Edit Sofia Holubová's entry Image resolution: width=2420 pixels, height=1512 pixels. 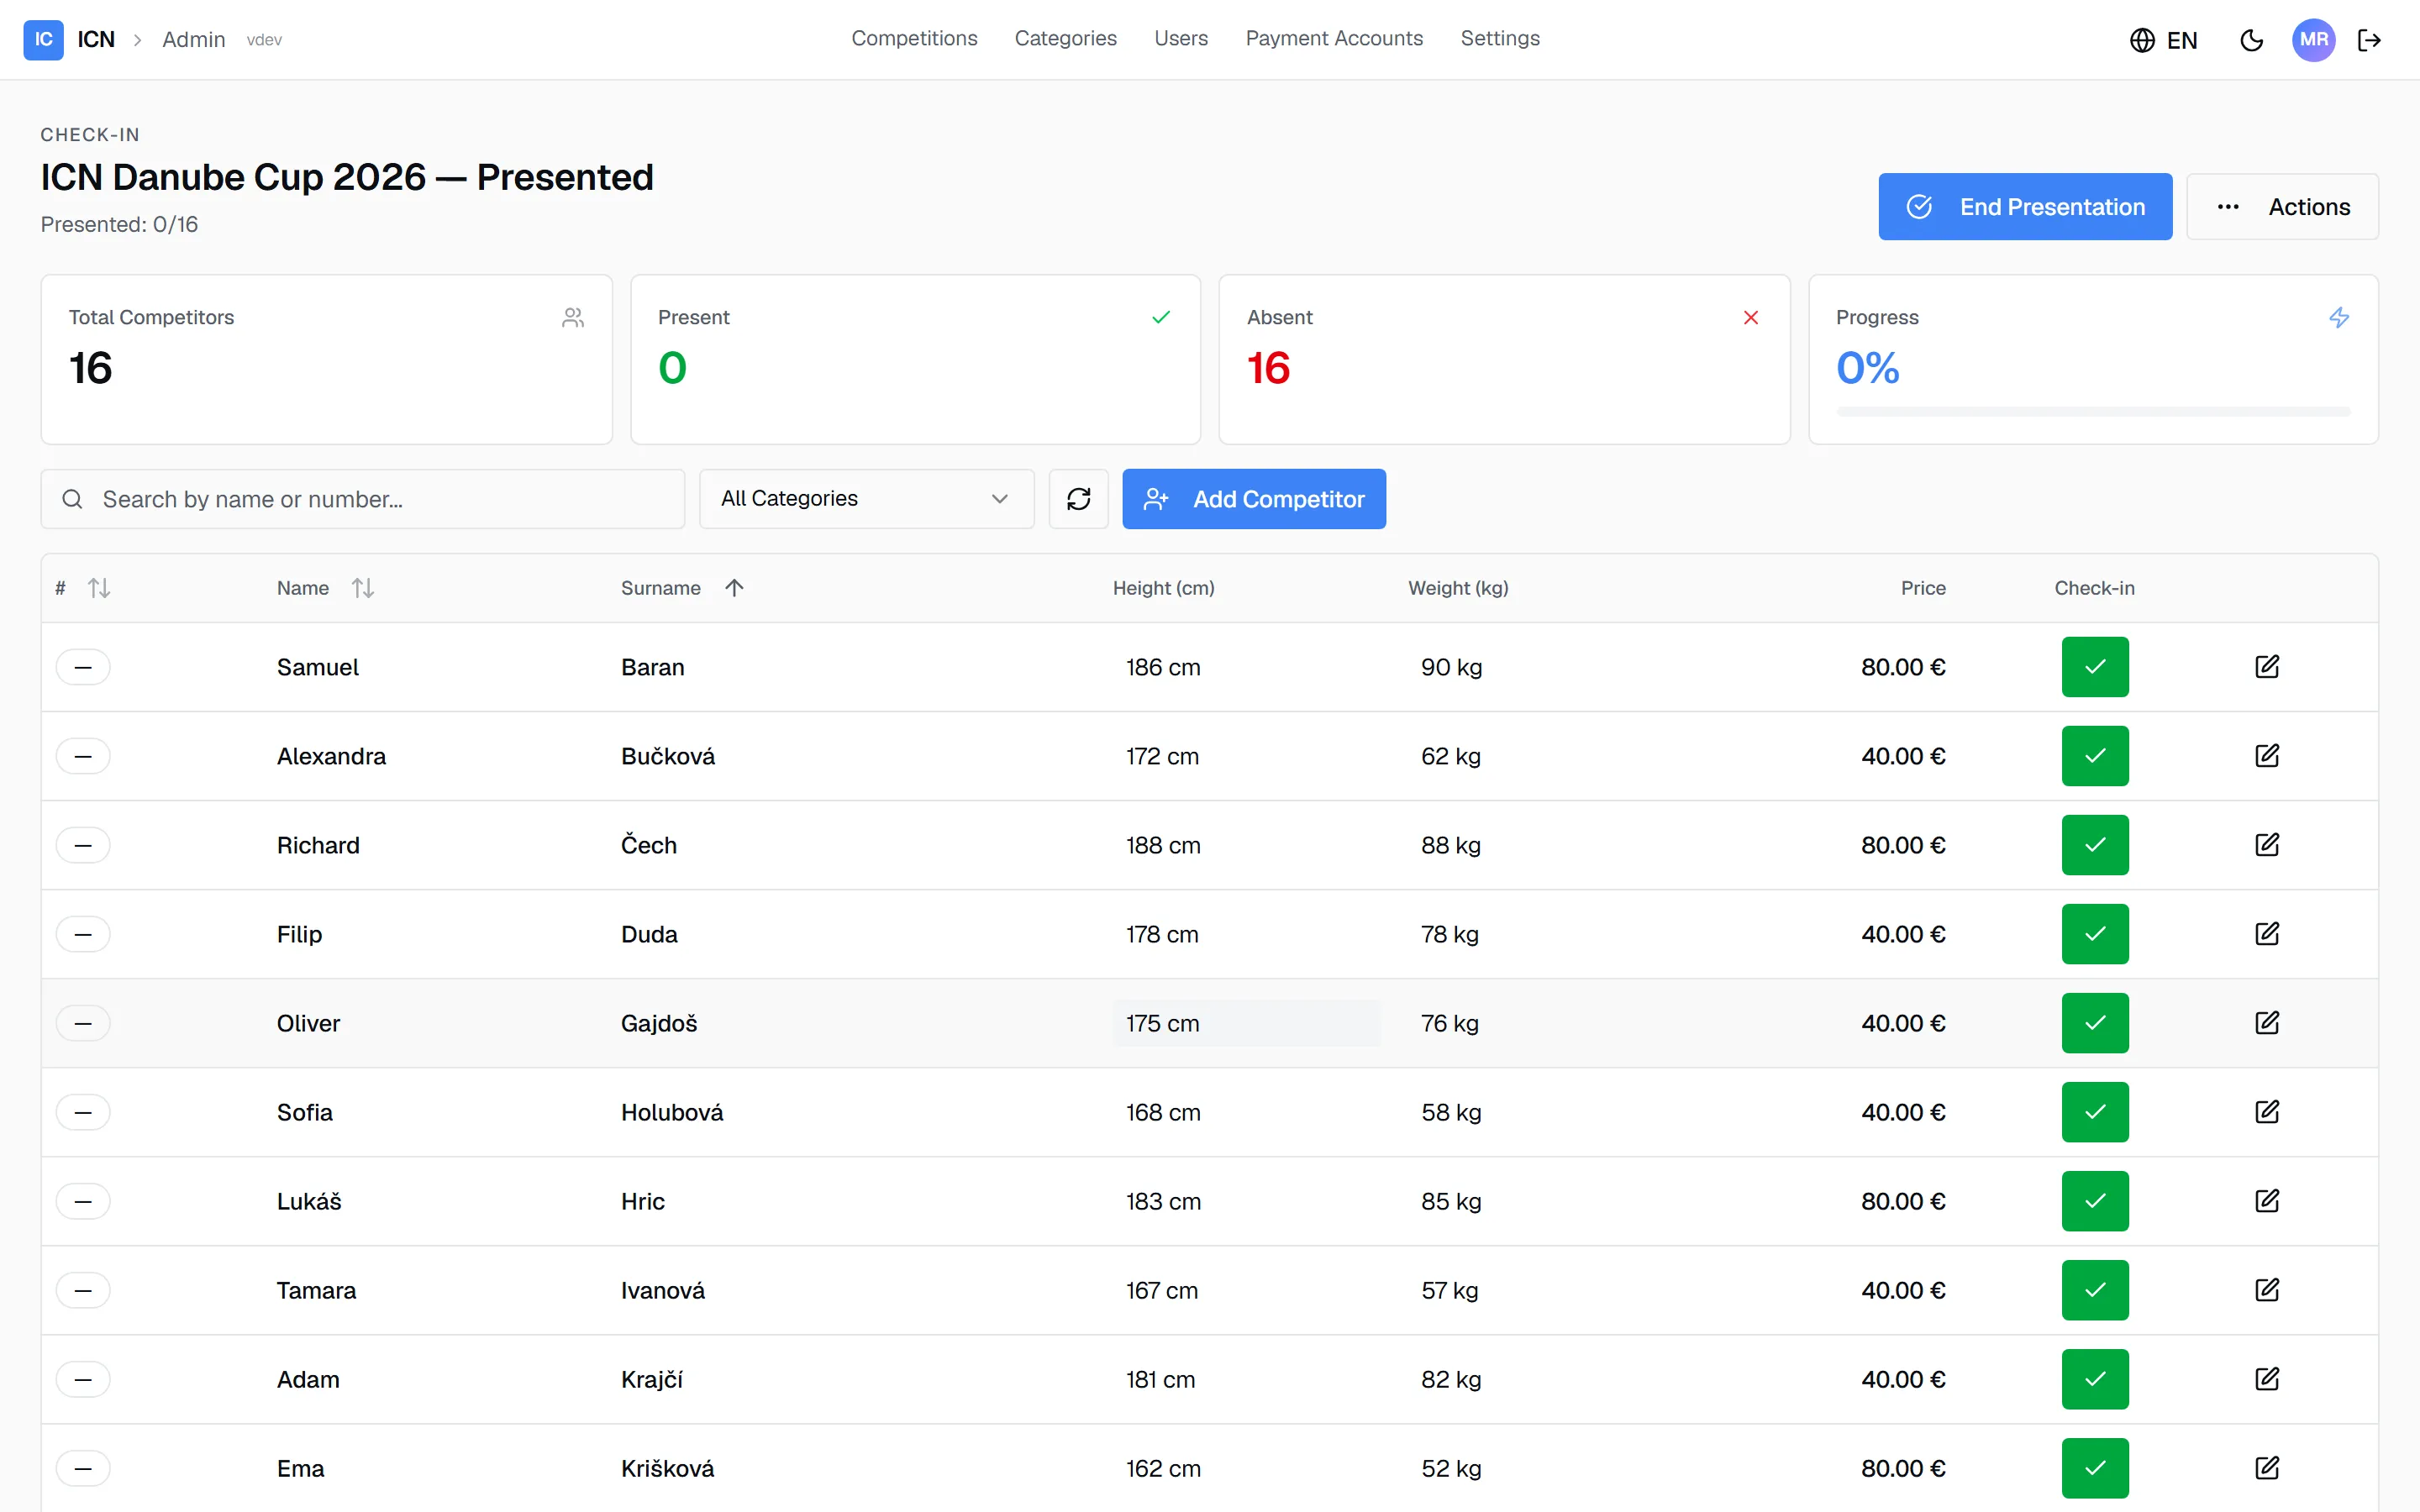click(2267, 1112)
